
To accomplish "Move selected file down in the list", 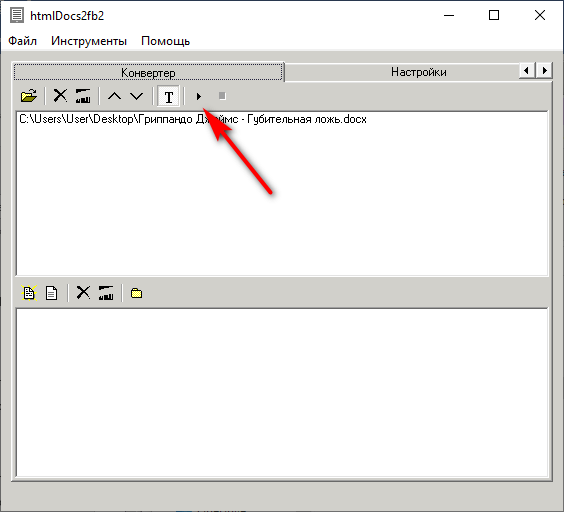I will click(137, 96).
